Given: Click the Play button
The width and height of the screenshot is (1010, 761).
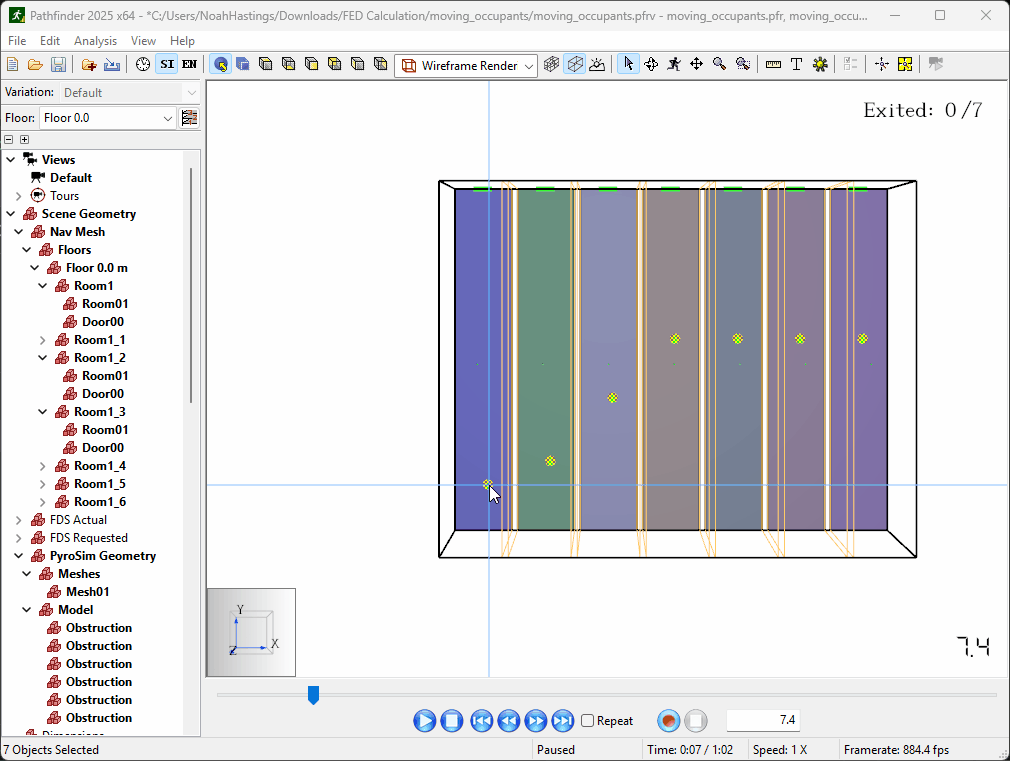Looking at the screenshot, I should (424, 720).
